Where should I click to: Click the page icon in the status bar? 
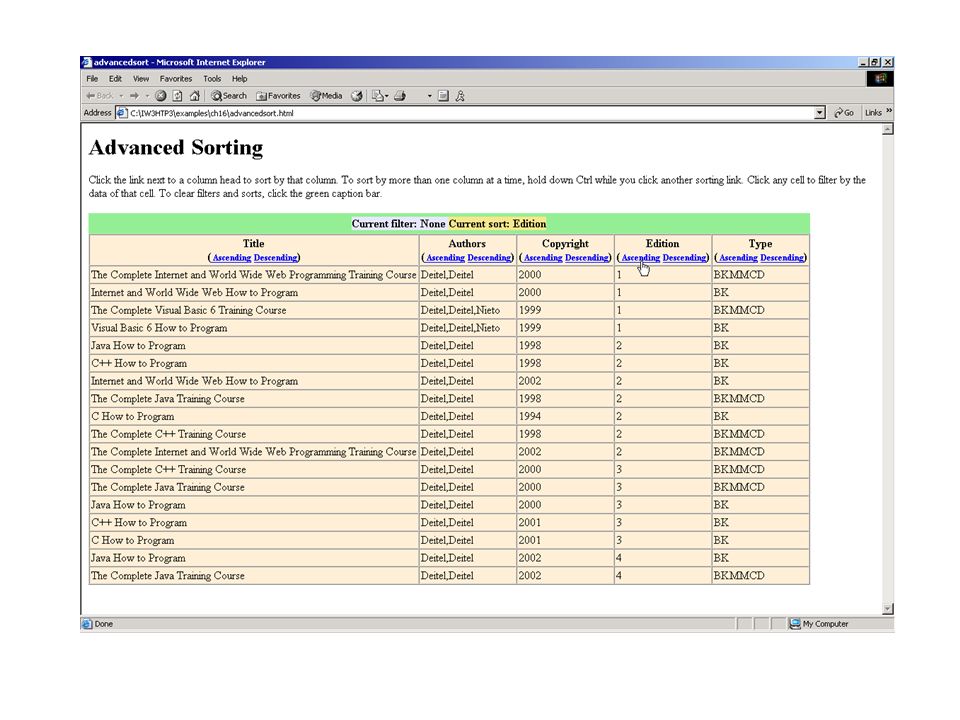87,624
